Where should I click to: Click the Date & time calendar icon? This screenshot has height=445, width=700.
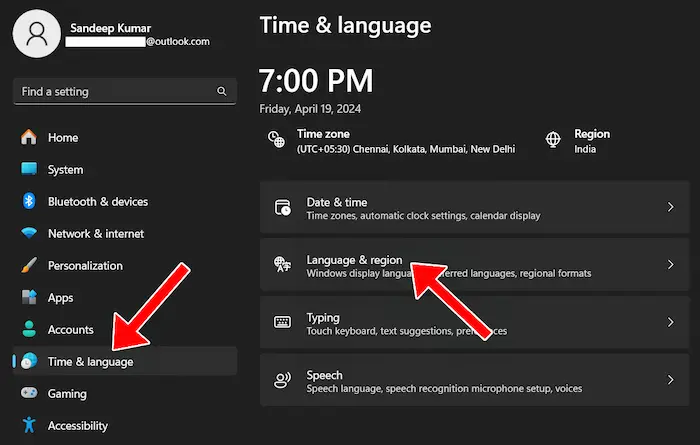283,208
